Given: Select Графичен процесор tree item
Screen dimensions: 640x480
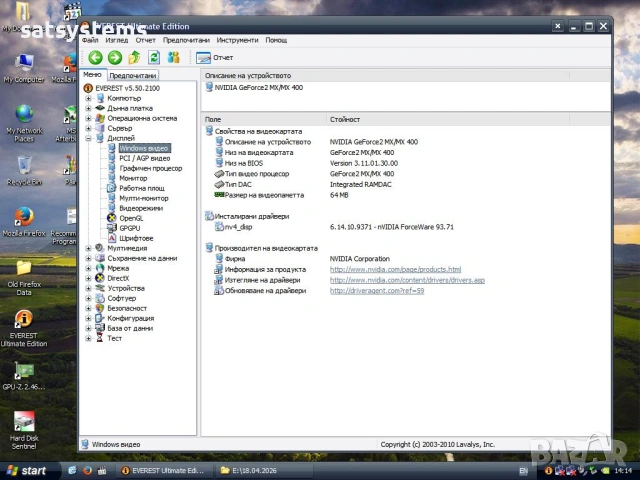Looking at the screenshot, I should [x=151, y=168].
